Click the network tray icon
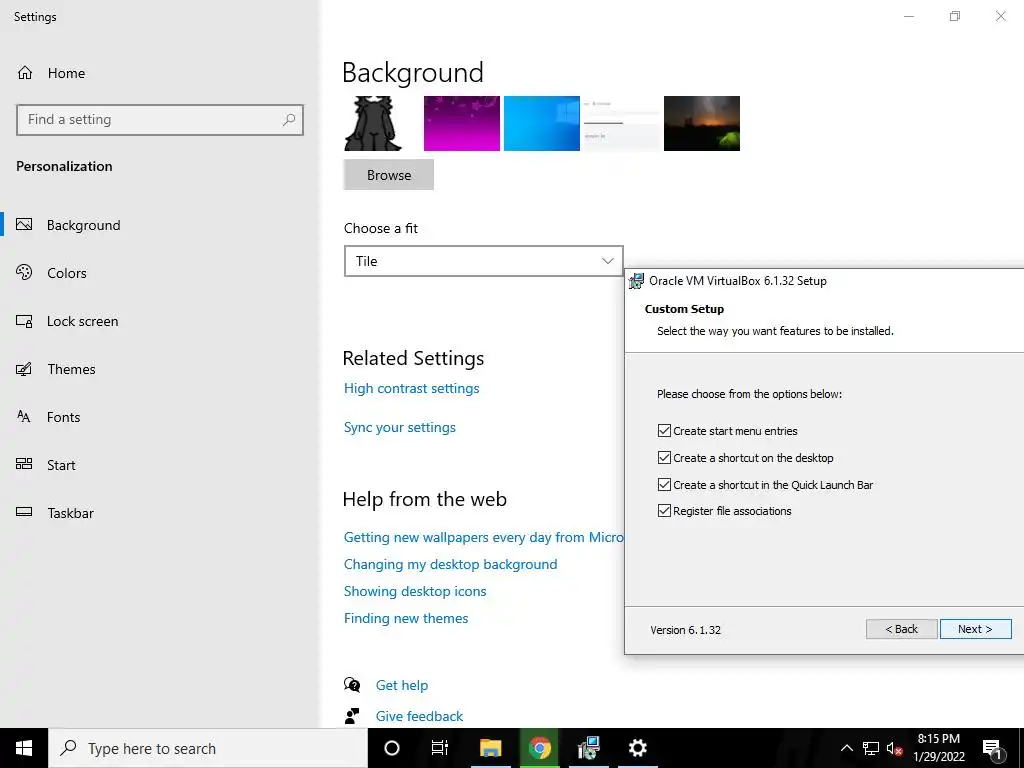 tap(871, 748)
